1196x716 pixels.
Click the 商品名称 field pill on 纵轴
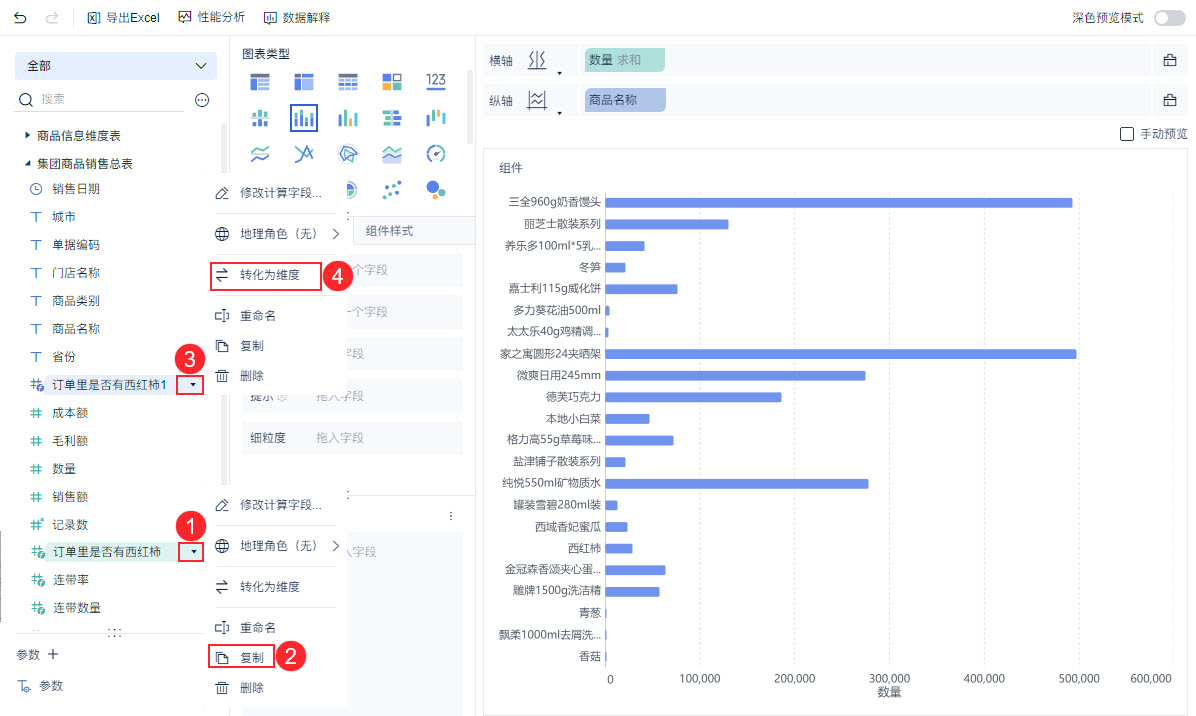coord(625,100)
